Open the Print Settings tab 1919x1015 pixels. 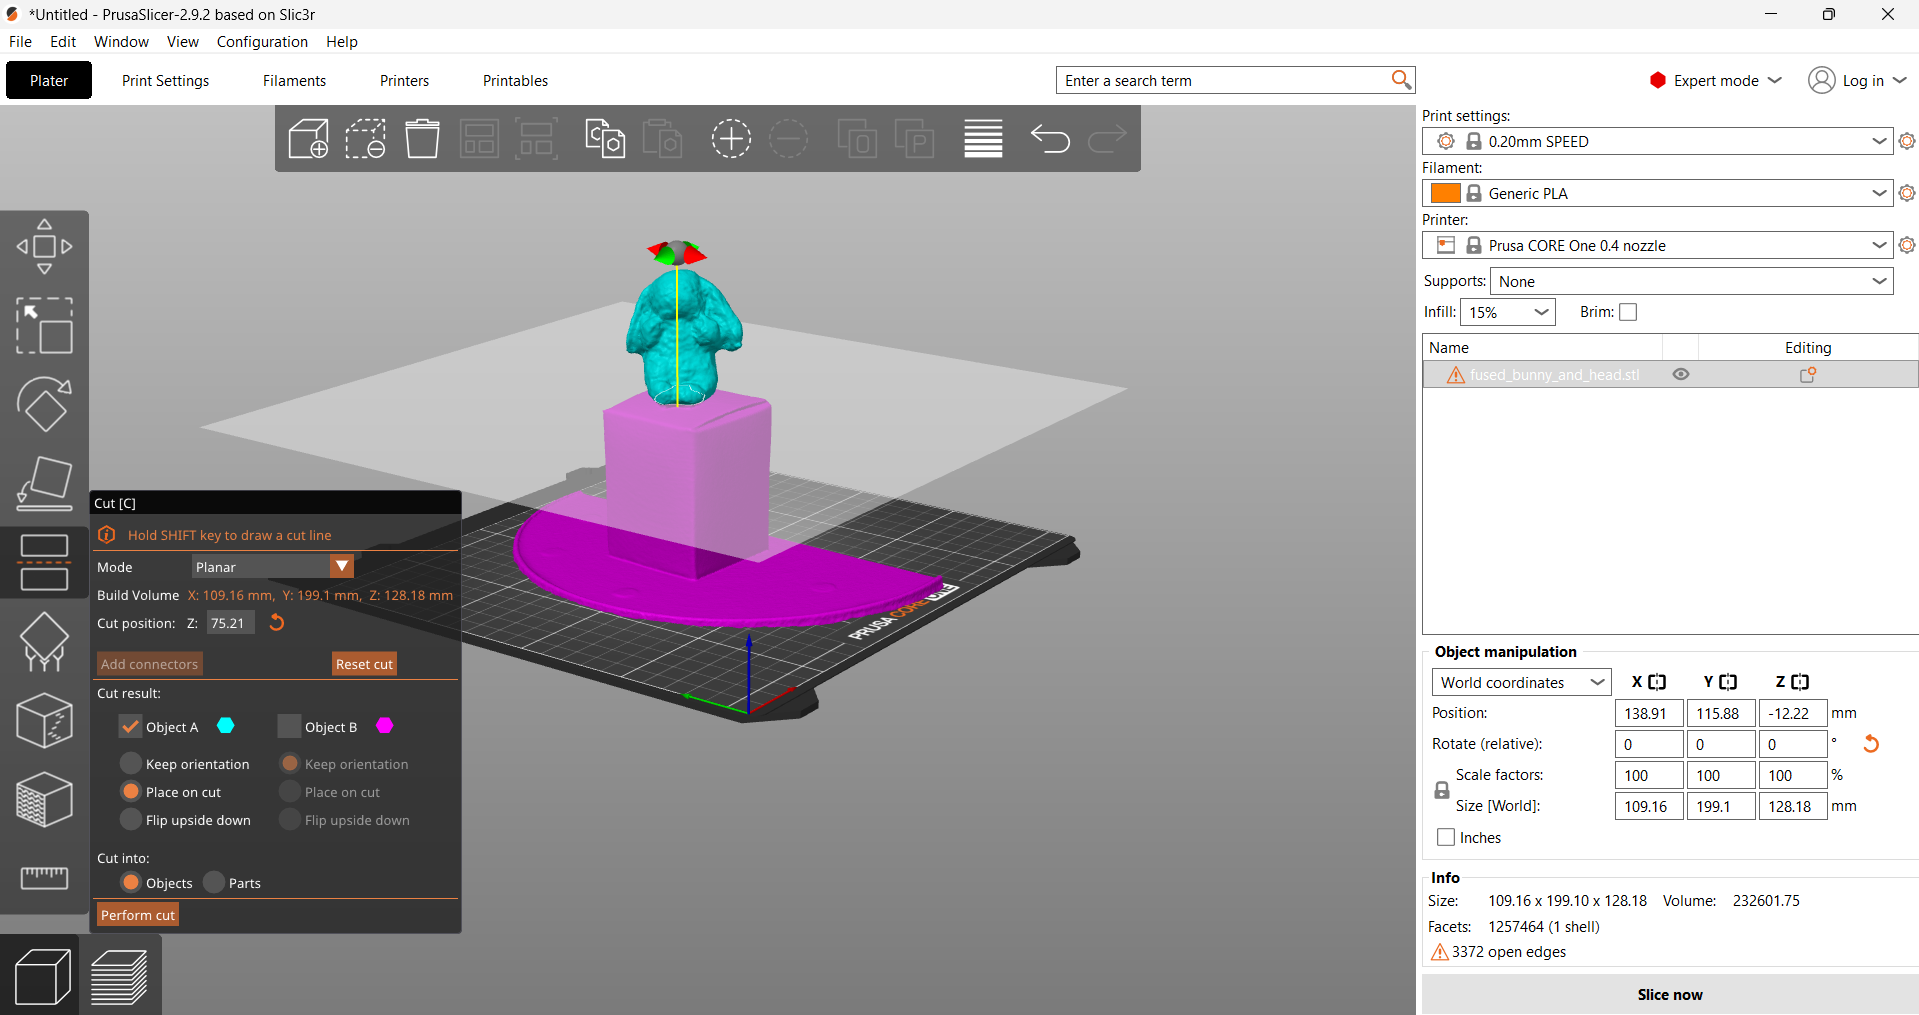[165, 81]
